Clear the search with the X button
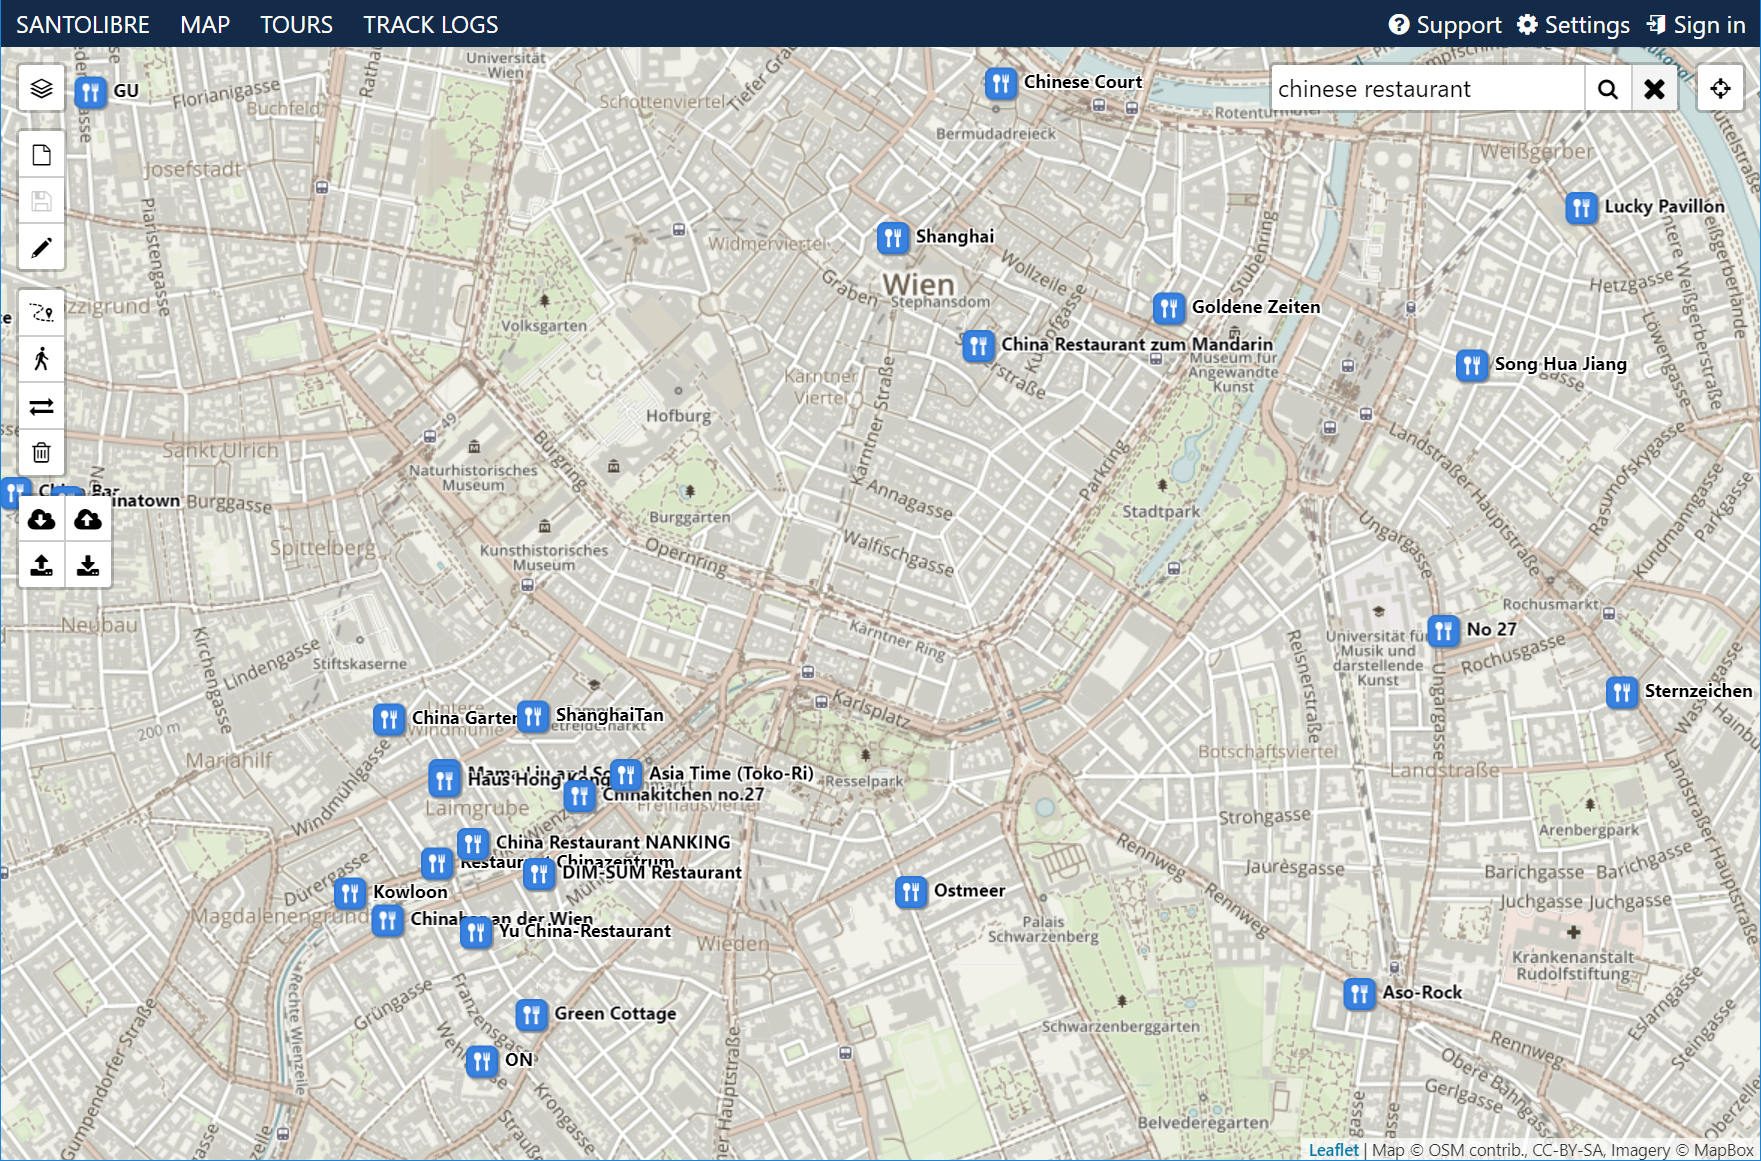Viewport: 1761px width, 1161px height. tap(1655, 89)
